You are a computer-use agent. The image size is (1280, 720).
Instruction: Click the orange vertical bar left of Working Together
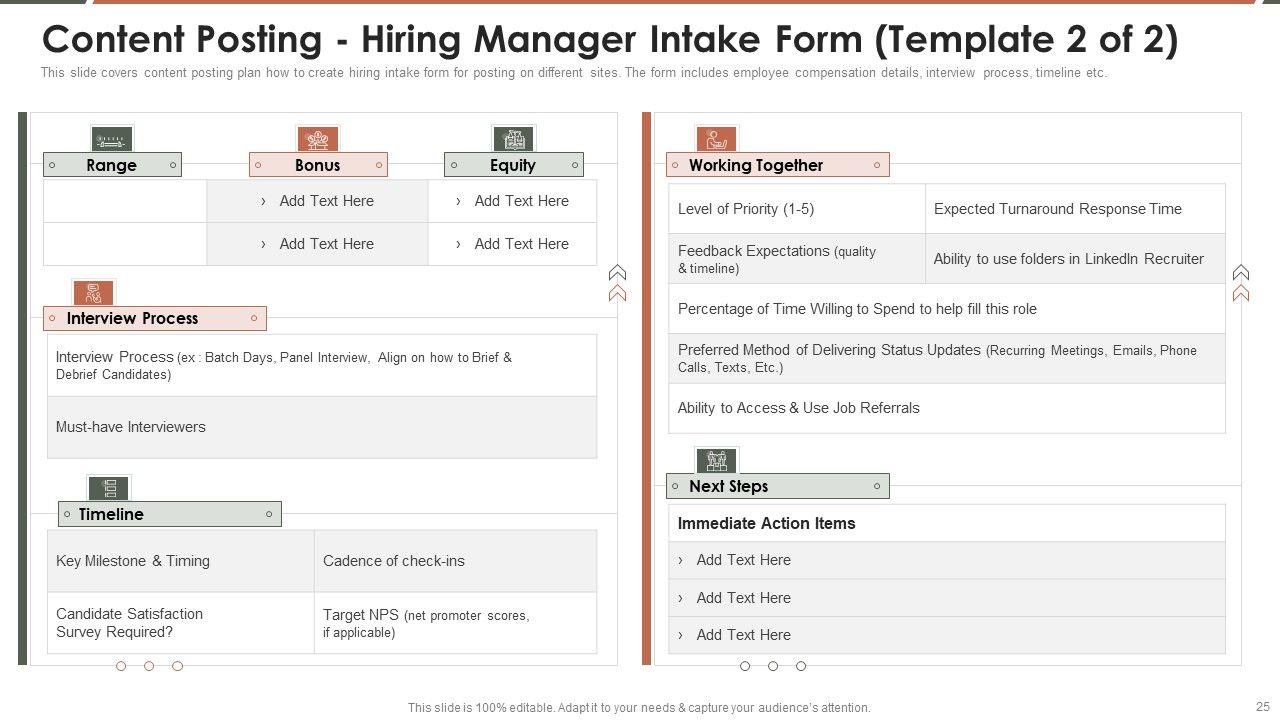(646, 388)
